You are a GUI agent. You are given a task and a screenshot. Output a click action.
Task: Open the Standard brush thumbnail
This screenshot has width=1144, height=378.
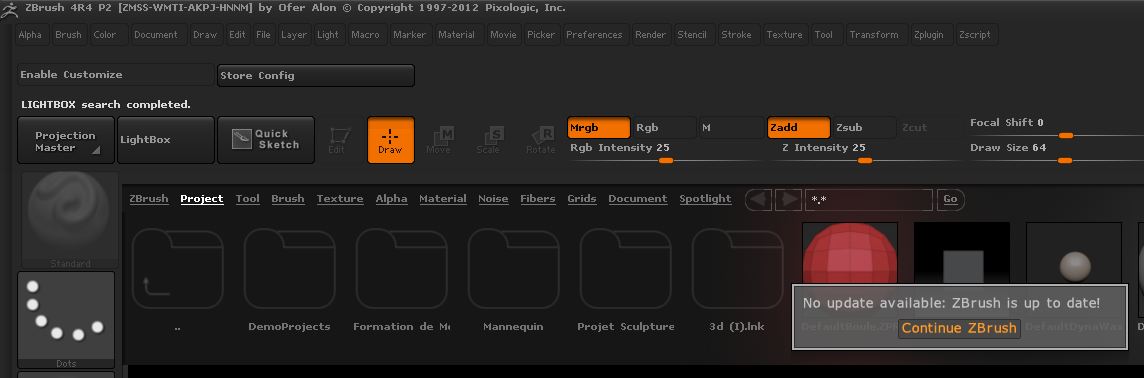tap(70, 220)
